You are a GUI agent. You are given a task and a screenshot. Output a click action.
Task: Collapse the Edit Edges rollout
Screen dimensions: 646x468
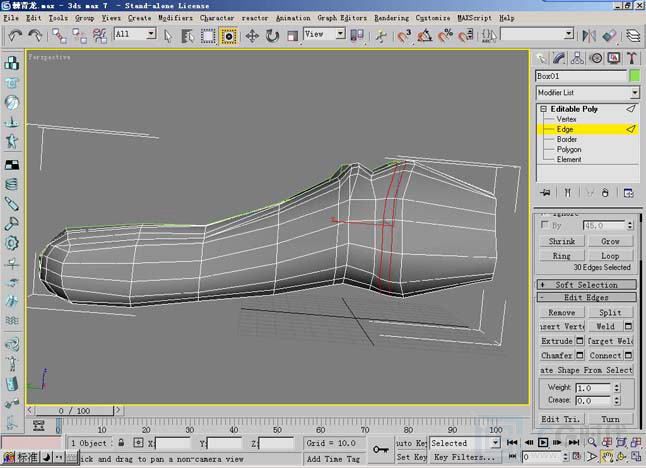pos(587,297)
